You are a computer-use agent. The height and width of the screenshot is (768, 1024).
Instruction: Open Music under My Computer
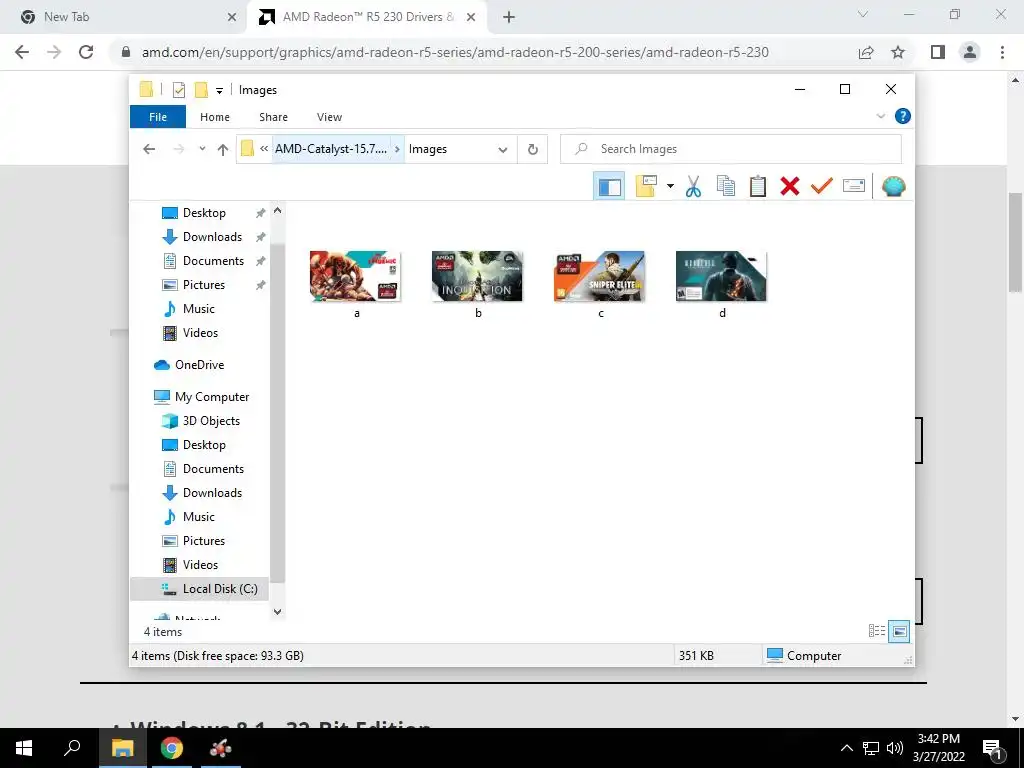(x=199, y=517)
